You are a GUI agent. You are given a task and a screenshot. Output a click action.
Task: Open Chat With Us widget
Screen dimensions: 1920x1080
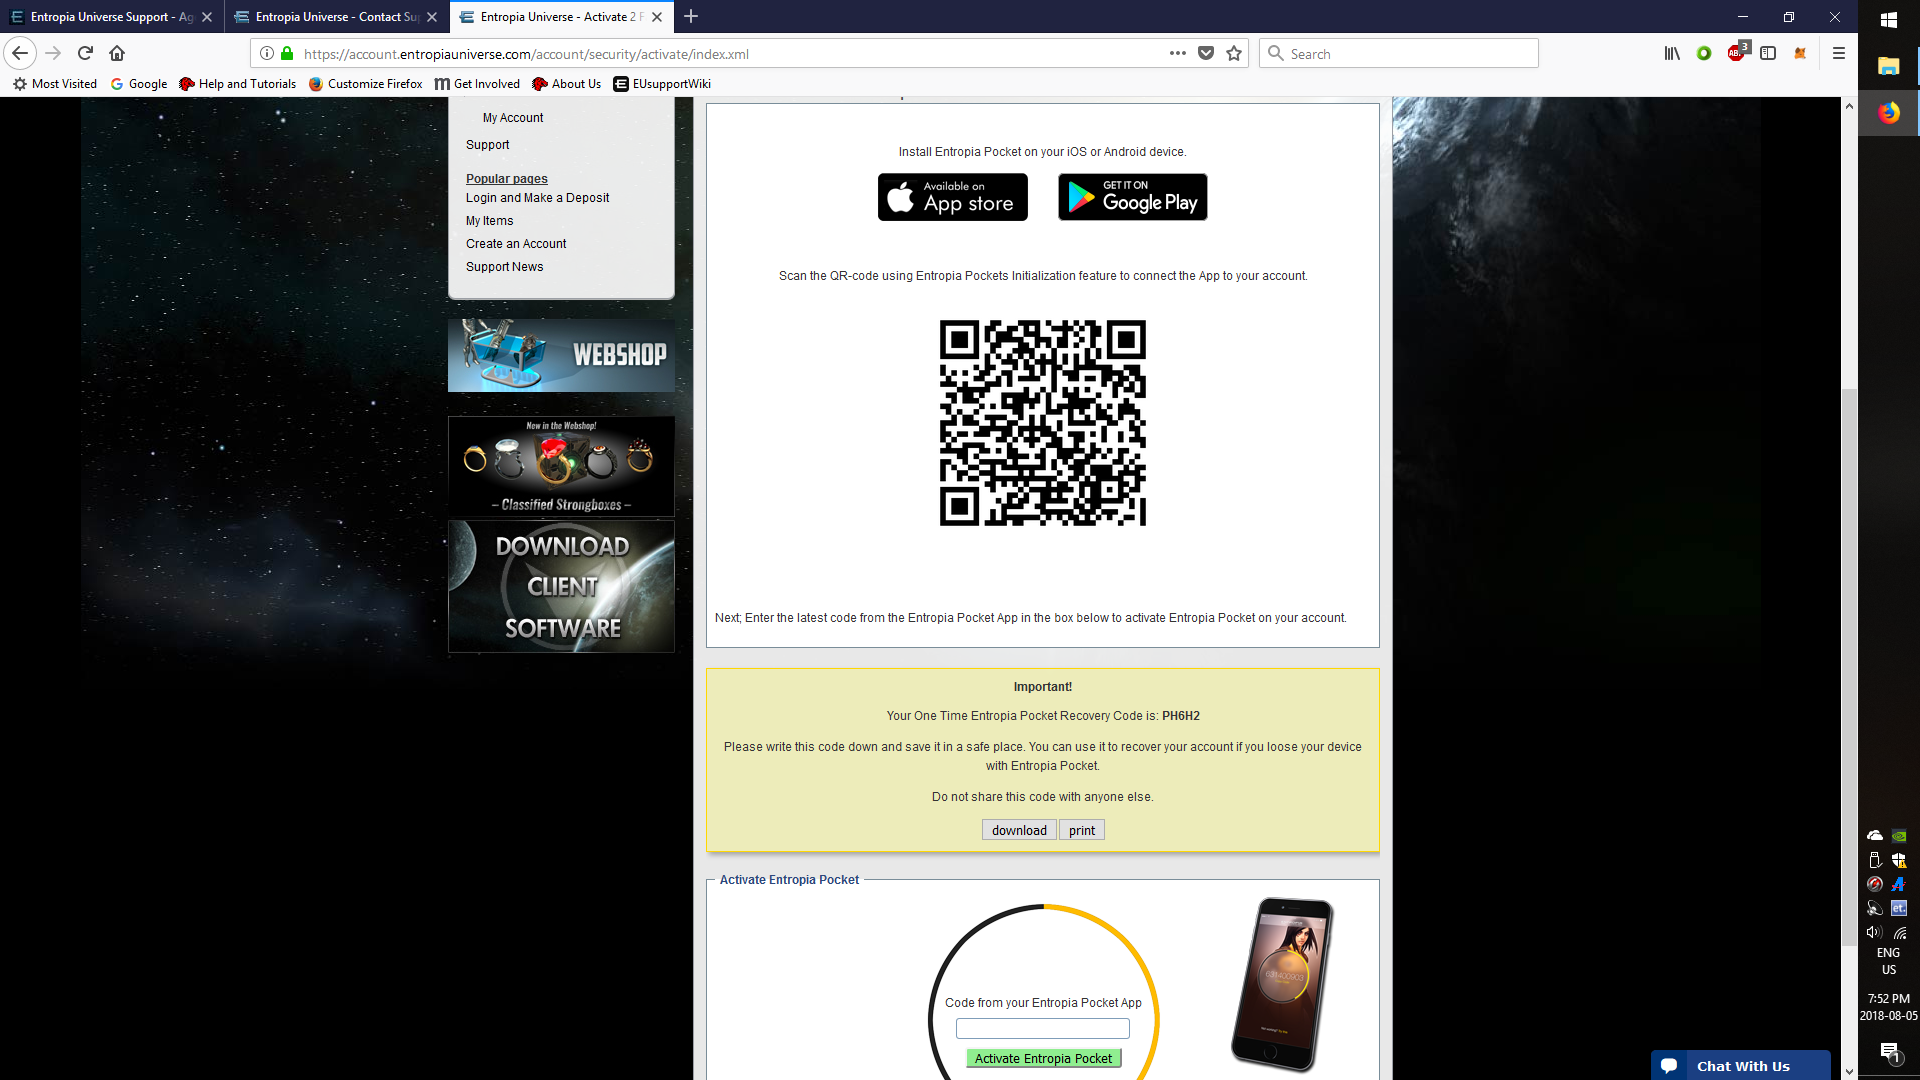point(1741,1065)
